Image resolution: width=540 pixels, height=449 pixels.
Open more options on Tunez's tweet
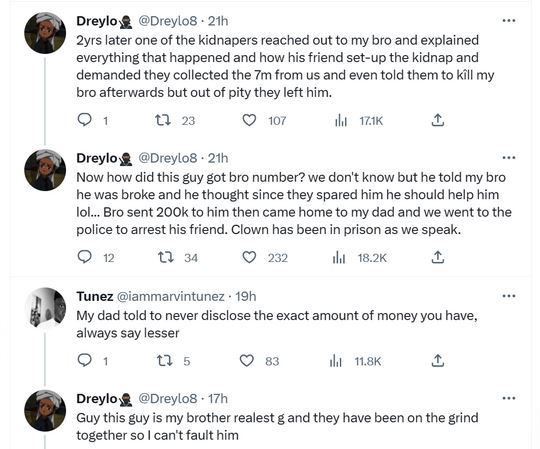pos(509,296)
